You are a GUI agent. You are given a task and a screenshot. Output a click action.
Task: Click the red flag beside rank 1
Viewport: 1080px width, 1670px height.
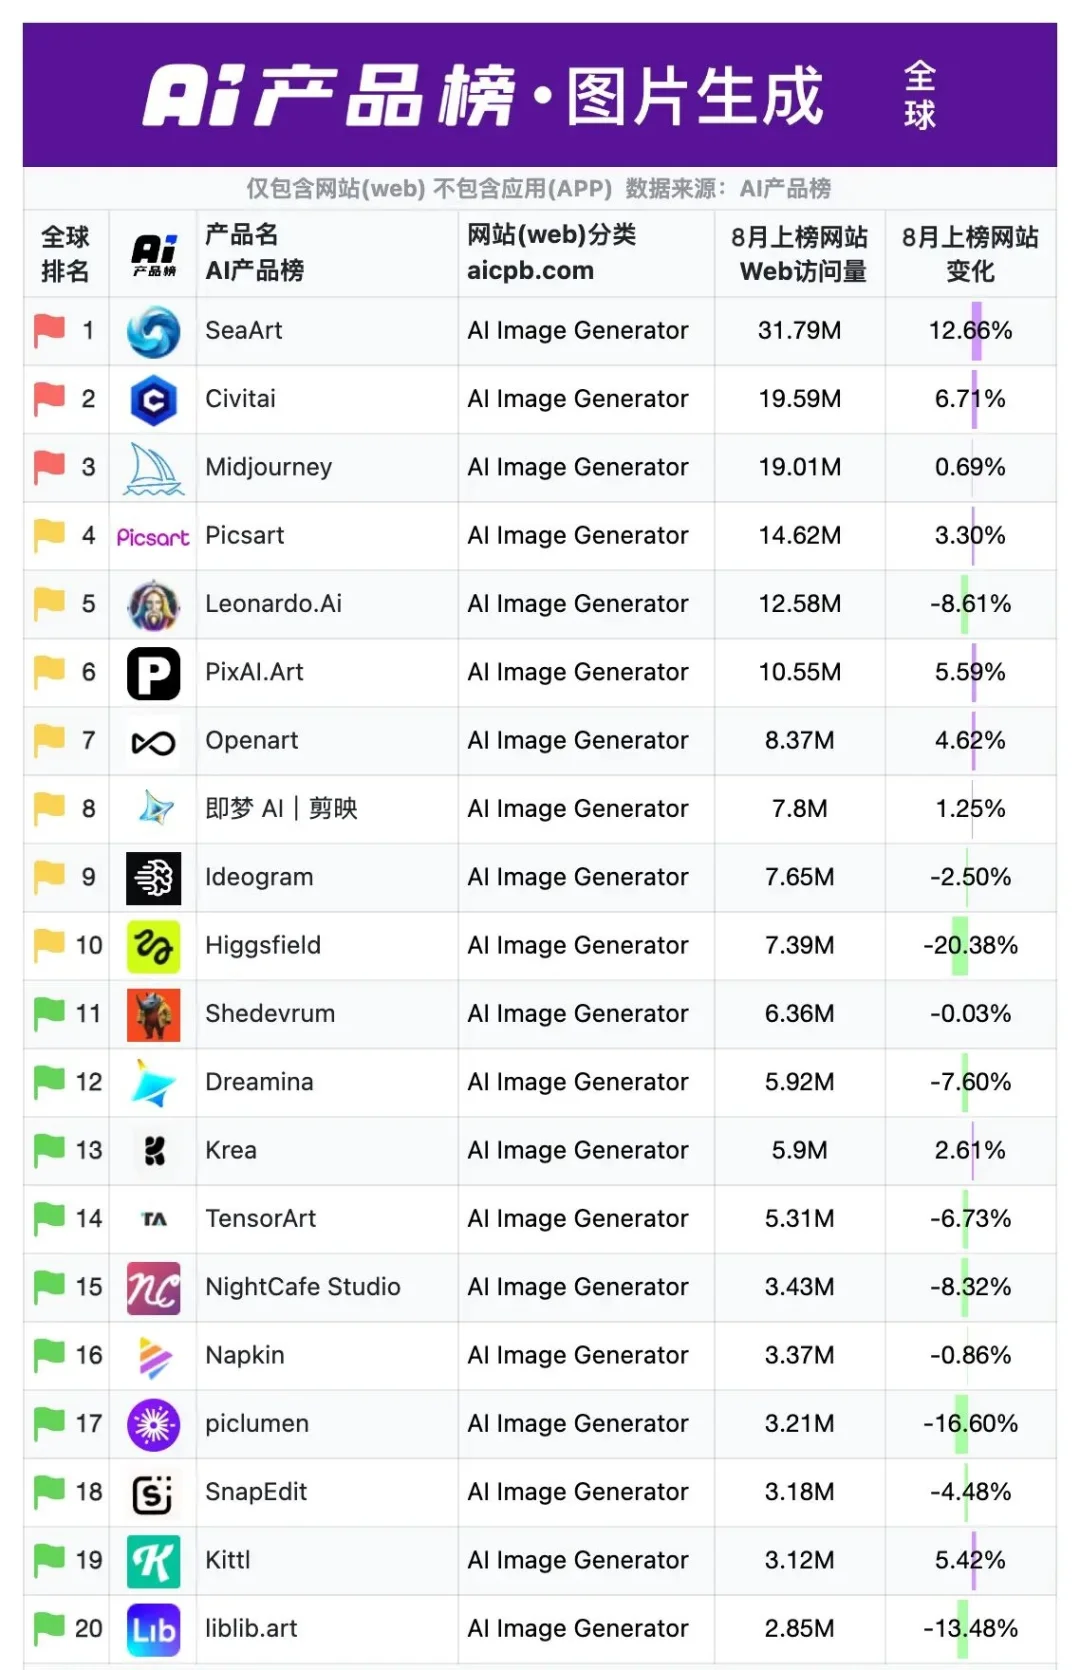(48, 330)
